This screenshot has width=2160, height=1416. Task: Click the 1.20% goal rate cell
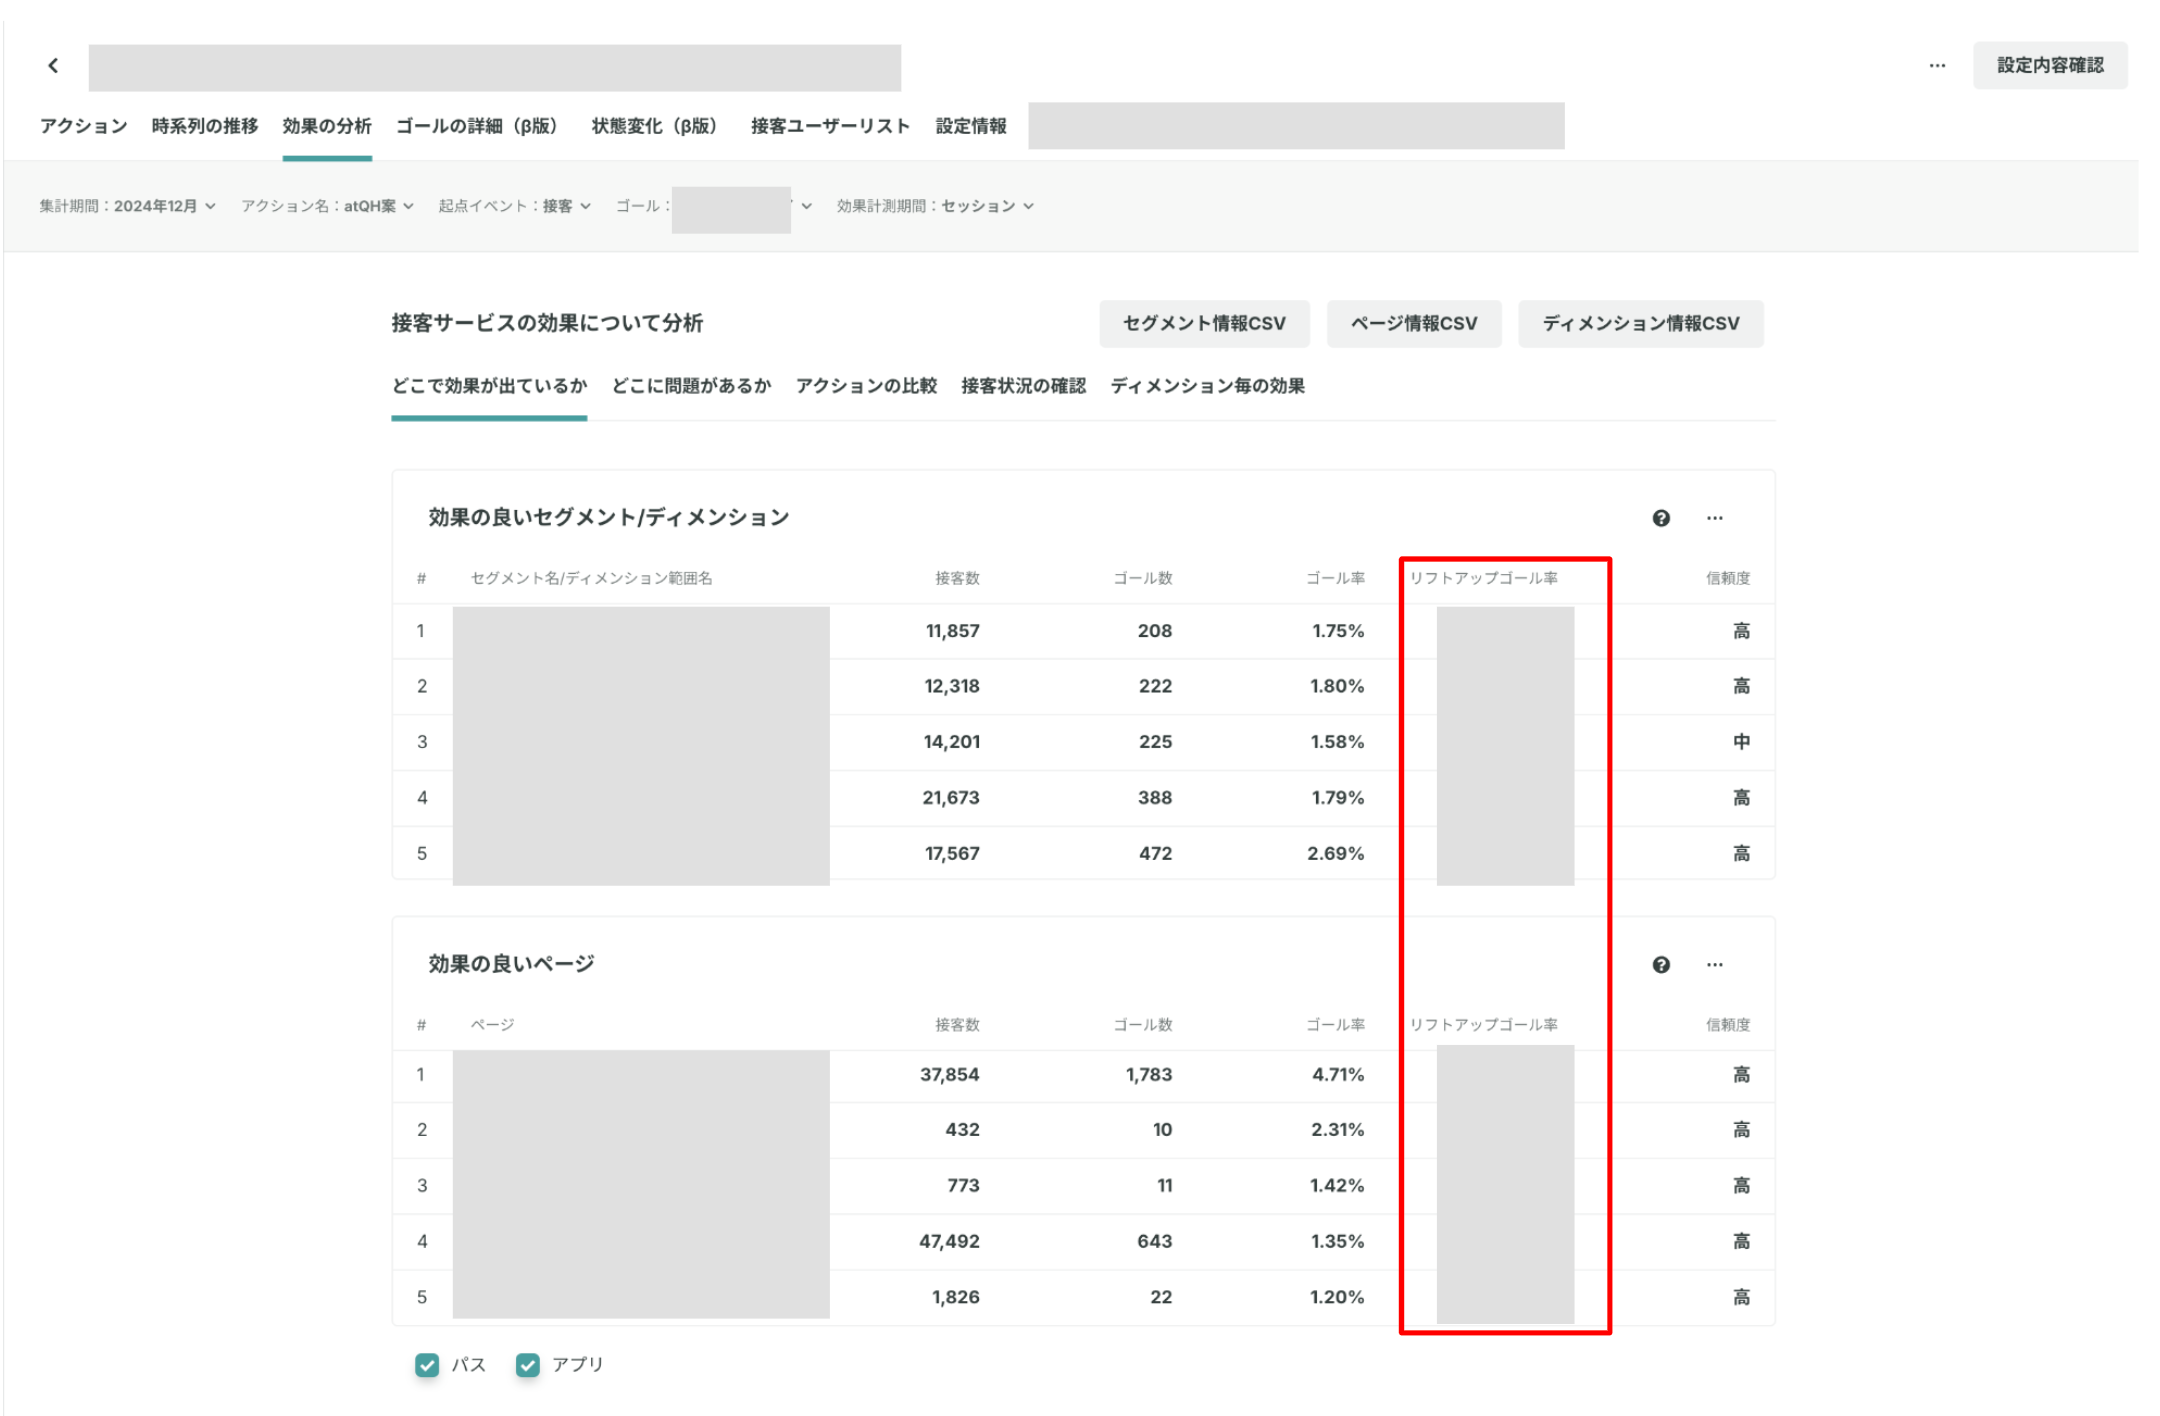pyautogui.click(x=1337, y=1298)
